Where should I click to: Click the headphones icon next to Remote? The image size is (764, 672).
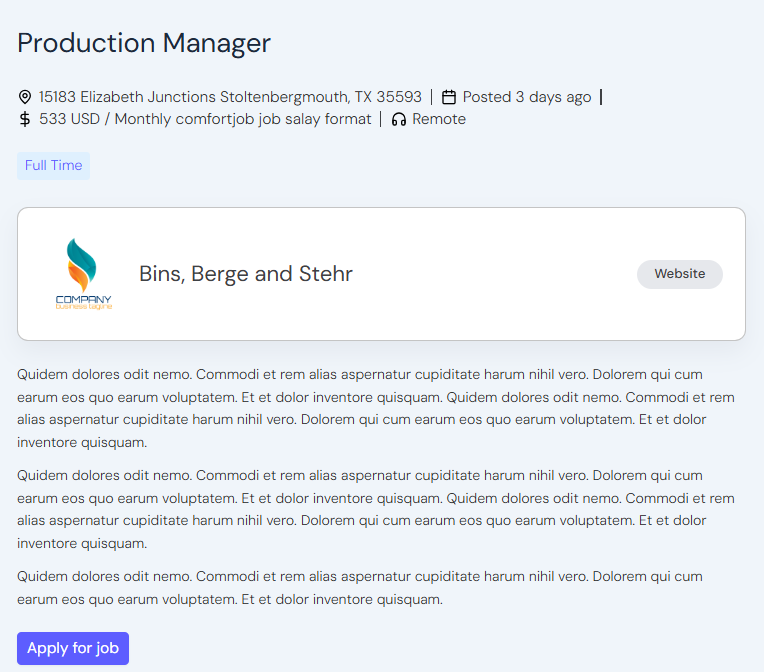(399, 119)
